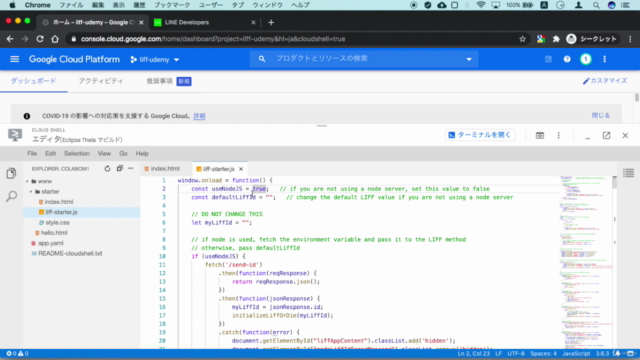Viewport: 640px width, 360px height.
Task: Collapse all folders in Explorer
Action: (x=120, y=169)
